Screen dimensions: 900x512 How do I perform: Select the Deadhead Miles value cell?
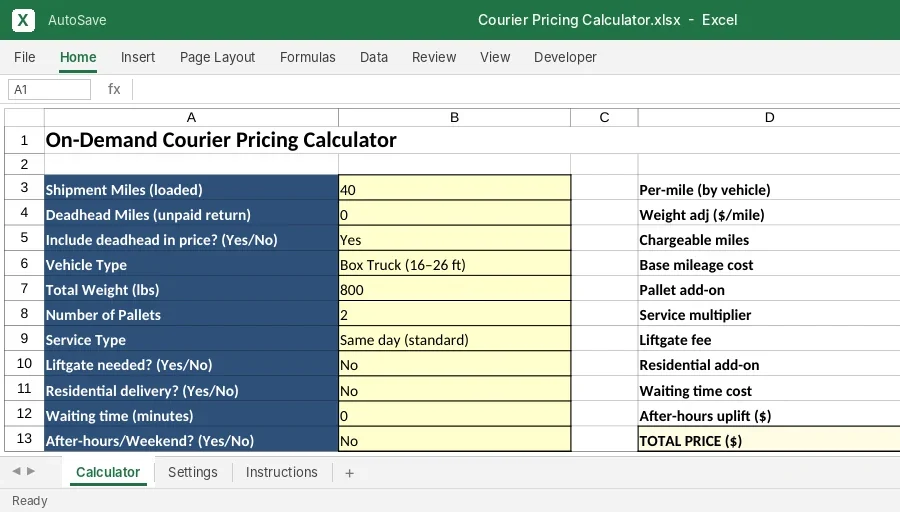(455, 213)
